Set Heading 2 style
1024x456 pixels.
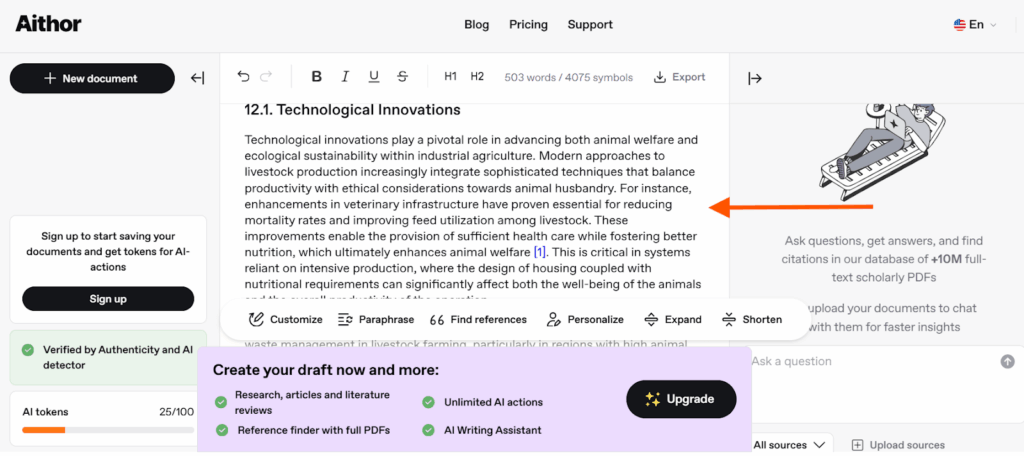coord(477,77)
